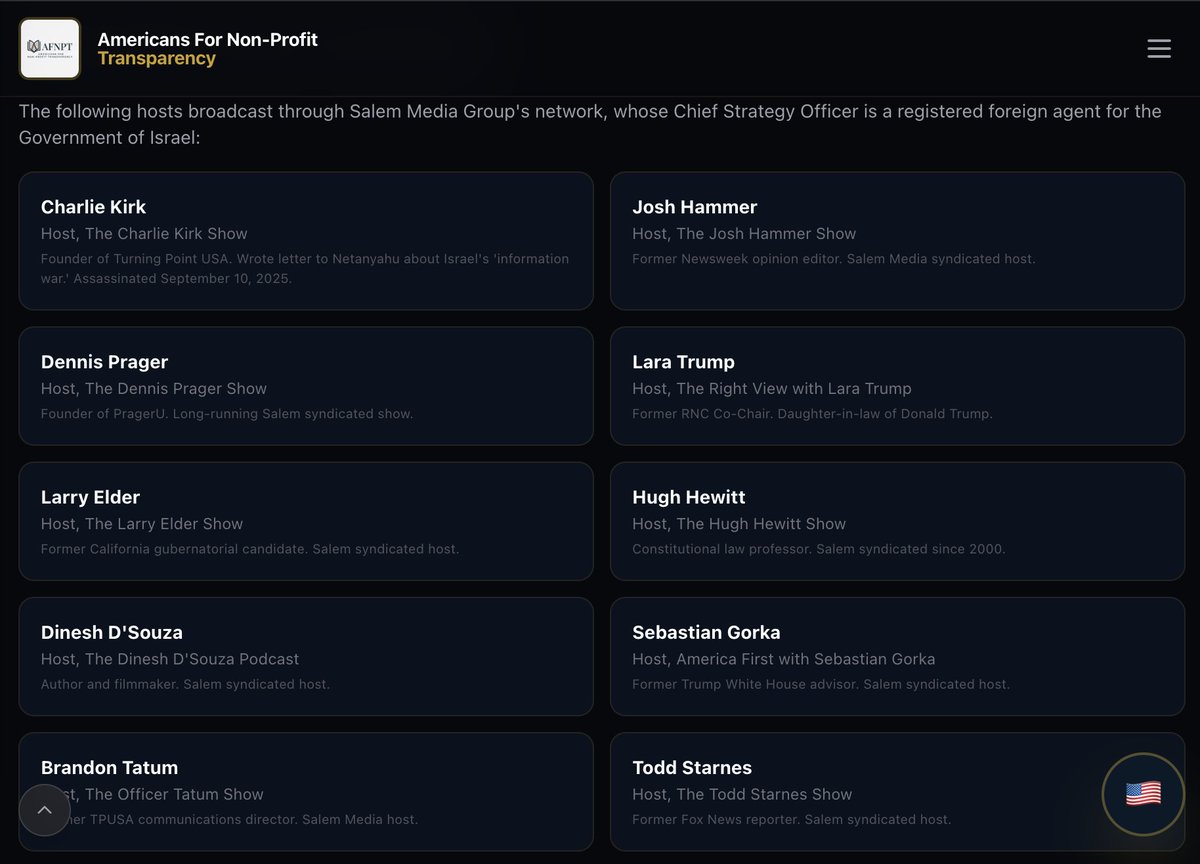Click 'The Officer Tatum Show' text
The image size is (1200, 864).
point(174,794)
